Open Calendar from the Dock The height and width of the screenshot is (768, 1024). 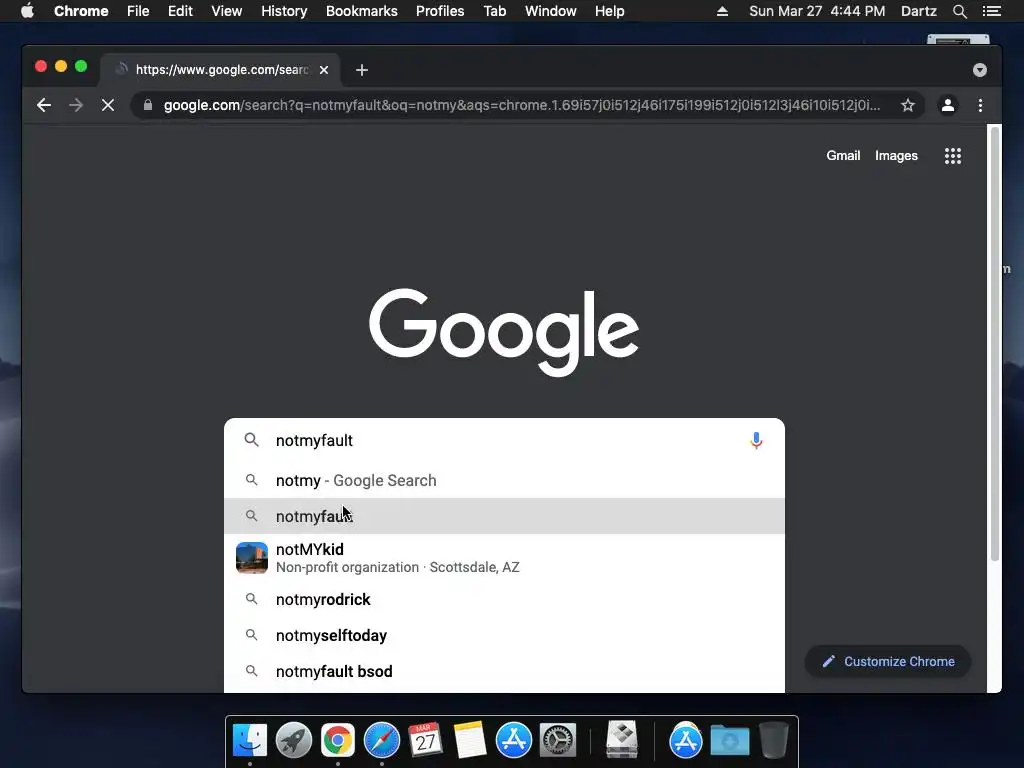pyautogui.click(x=425, y=740)
